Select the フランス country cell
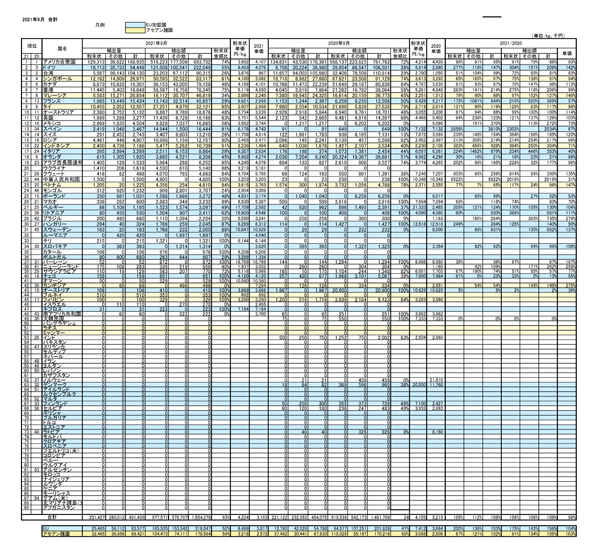This screenshot has height=552, width=600. coord(62,101)
